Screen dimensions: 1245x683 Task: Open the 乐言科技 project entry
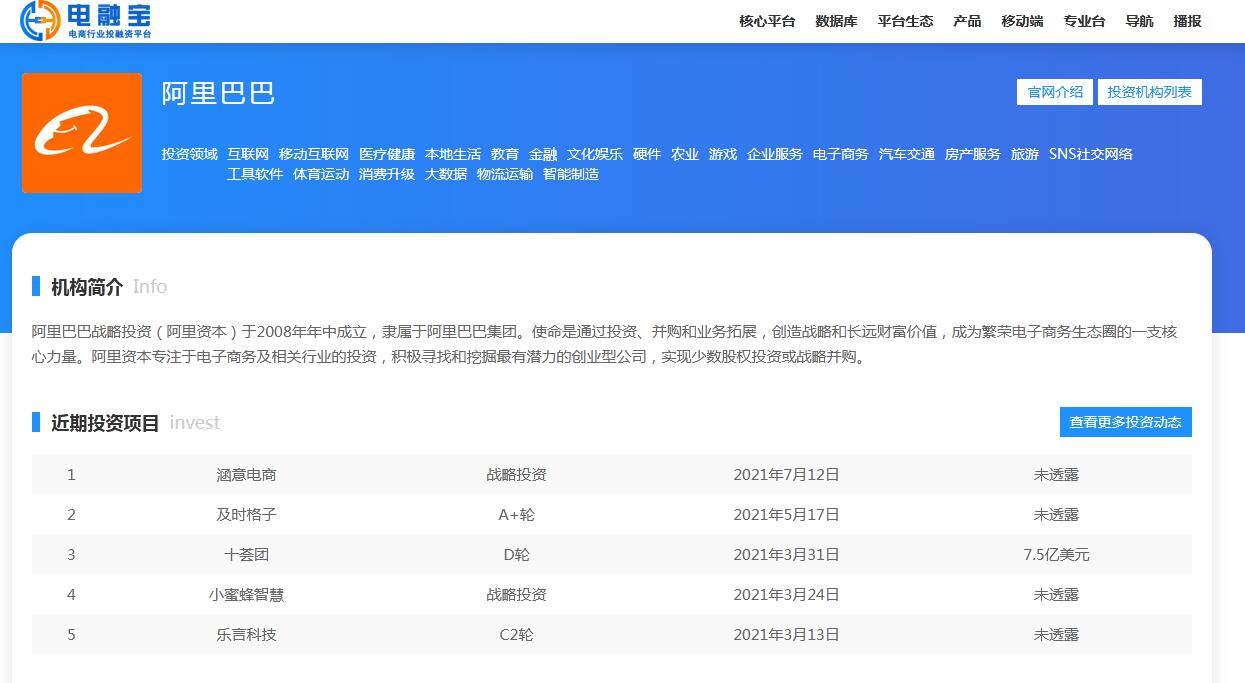click(x=246, y=635)
